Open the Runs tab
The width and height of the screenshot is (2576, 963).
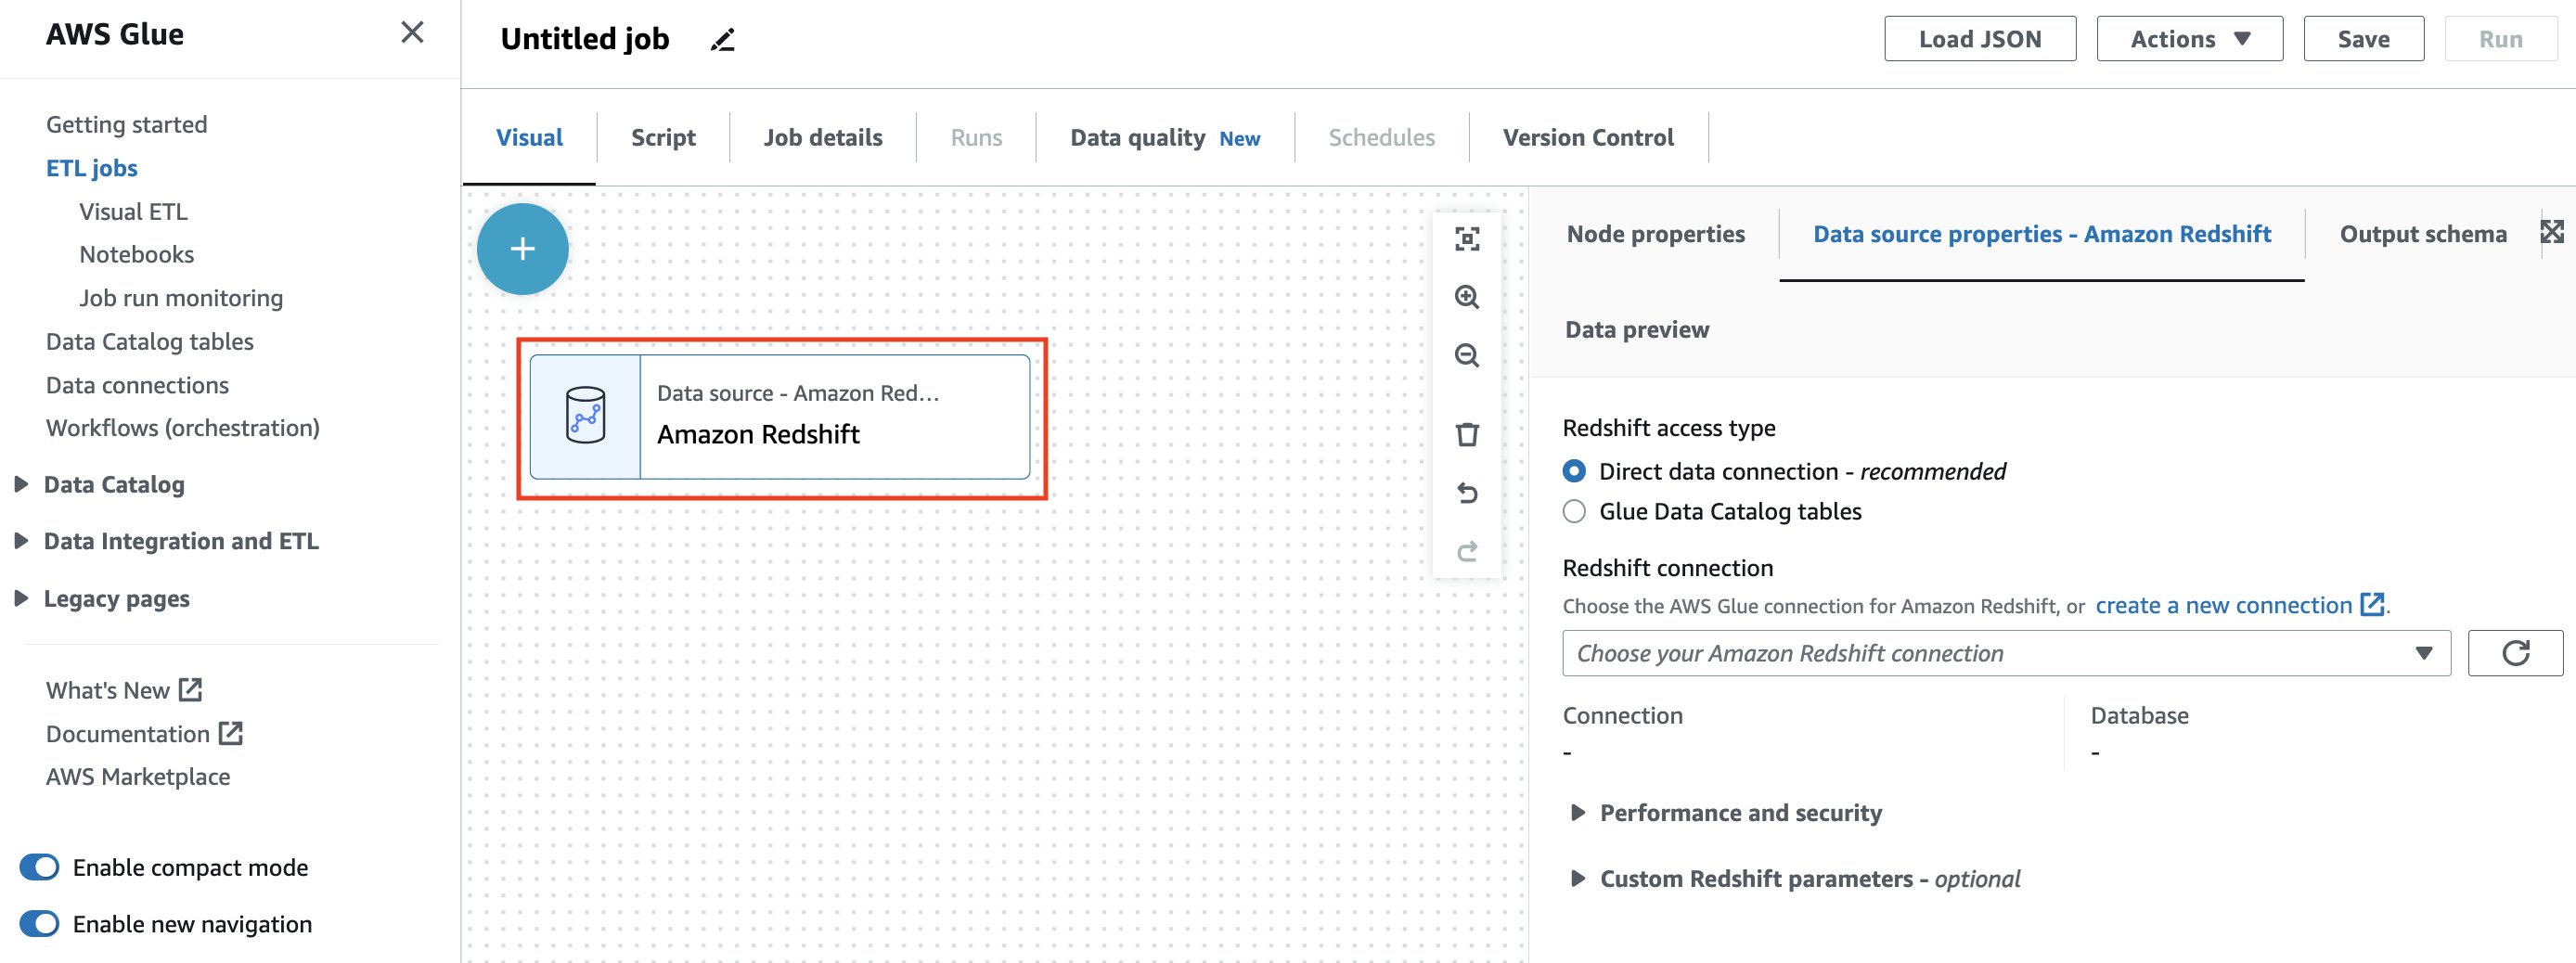pyautogui.click(x=976, y=137)
